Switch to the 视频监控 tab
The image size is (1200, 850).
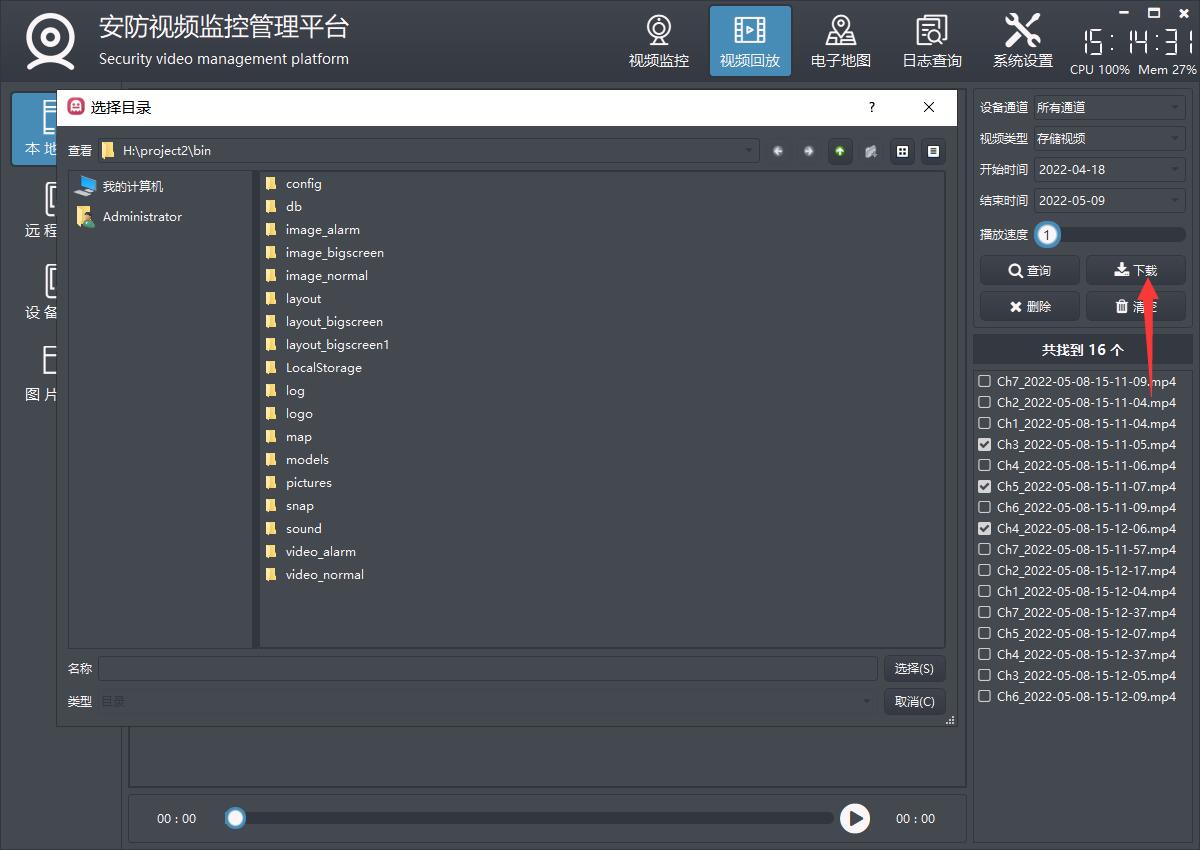(x=658, y=41)
